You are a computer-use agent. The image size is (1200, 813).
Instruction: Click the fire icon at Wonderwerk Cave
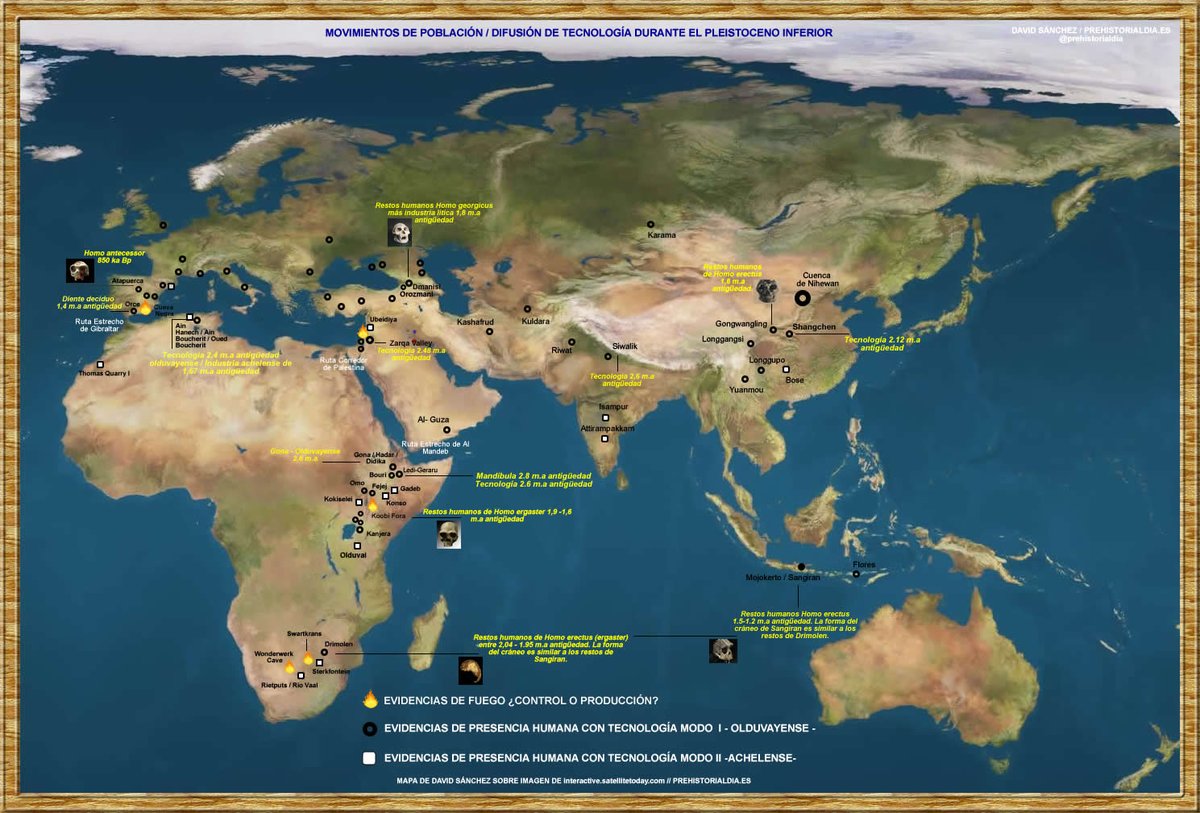click(x=289, y=667)
